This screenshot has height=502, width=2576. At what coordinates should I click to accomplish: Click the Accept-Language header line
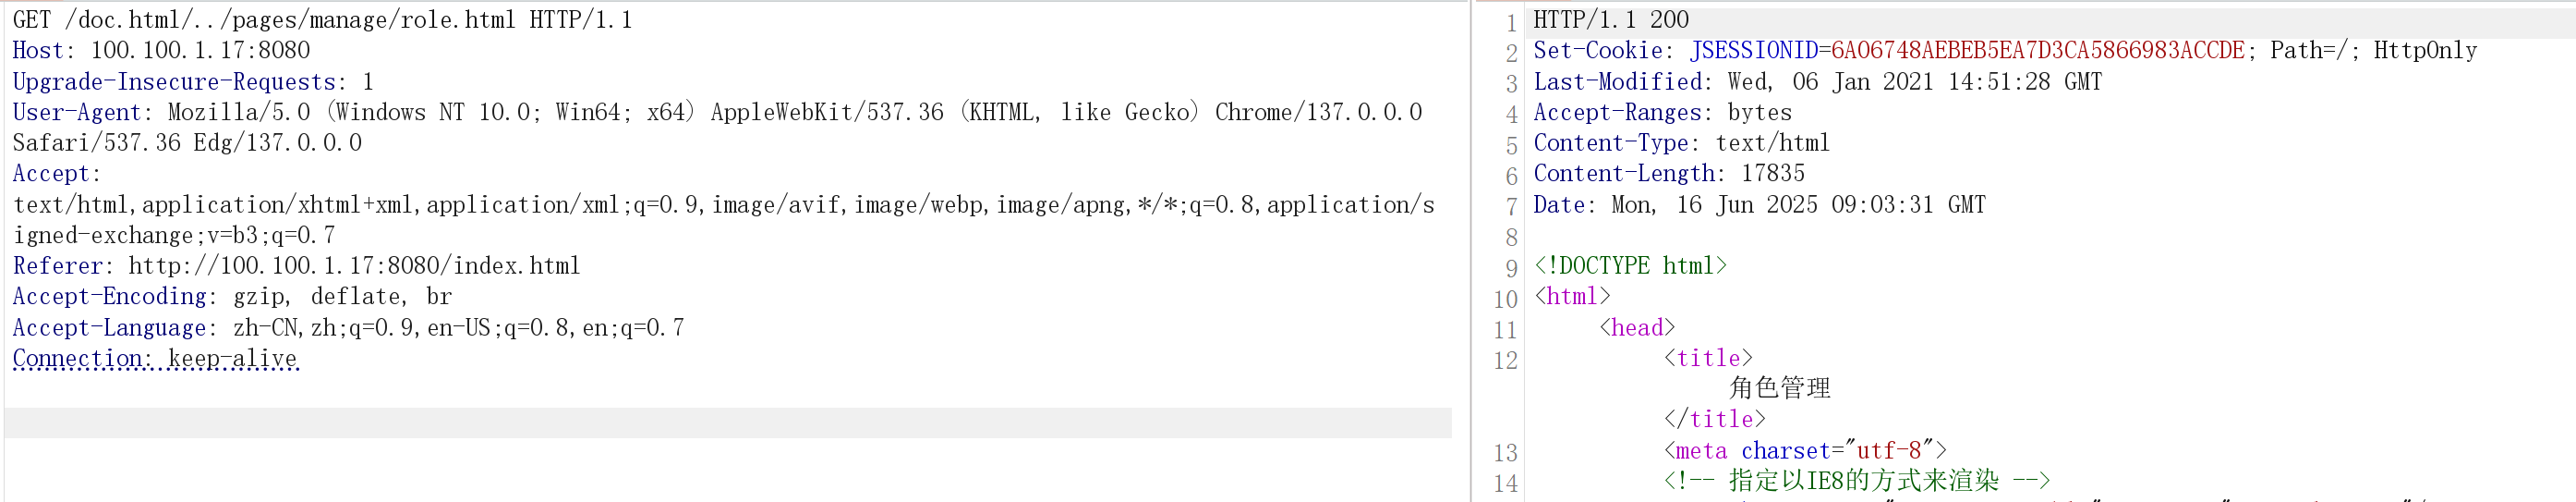(x=348, y=328)
